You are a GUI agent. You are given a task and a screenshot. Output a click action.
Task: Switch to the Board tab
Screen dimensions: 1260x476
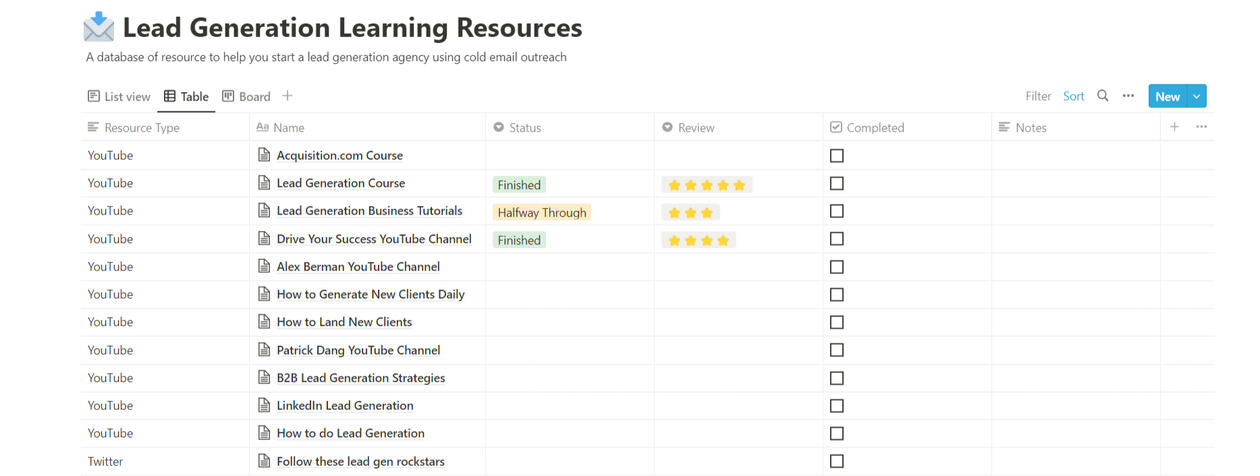pyautogui.click(x=246, y=97)
